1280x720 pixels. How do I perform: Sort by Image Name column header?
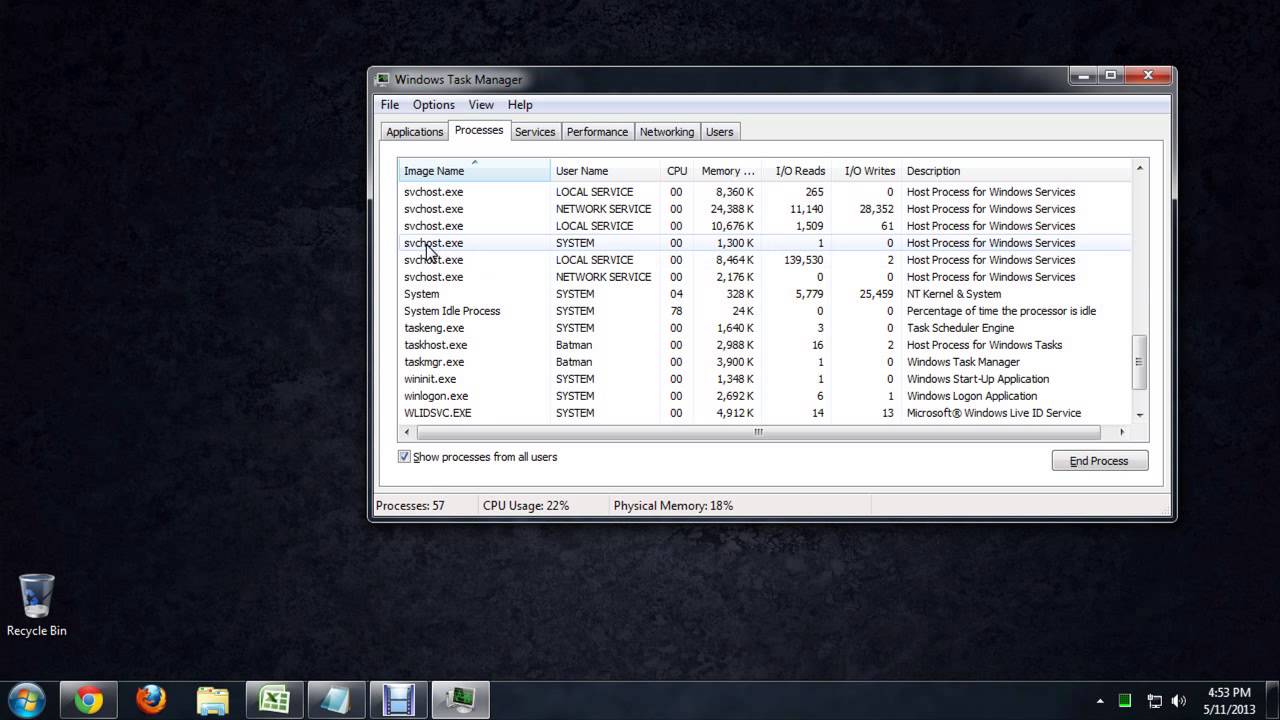(474, 171)
